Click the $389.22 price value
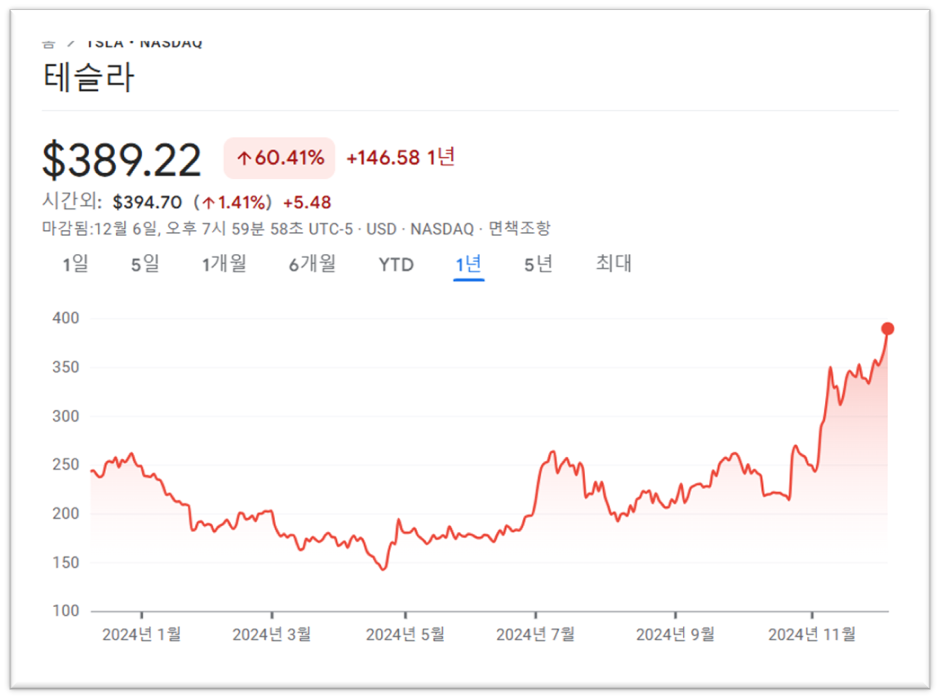Screen dimensions: 940x699 coord(122,160)
